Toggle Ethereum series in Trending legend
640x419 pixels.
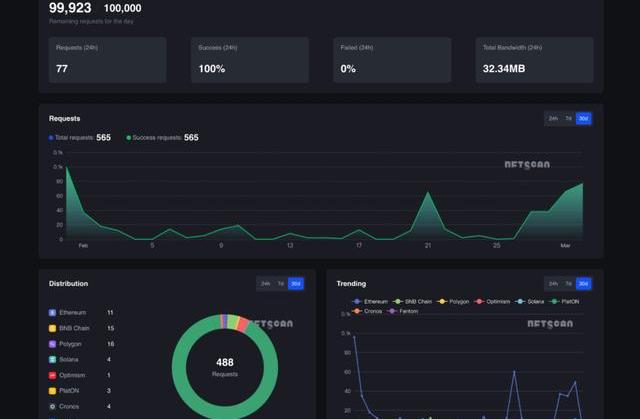coord(370,301)
